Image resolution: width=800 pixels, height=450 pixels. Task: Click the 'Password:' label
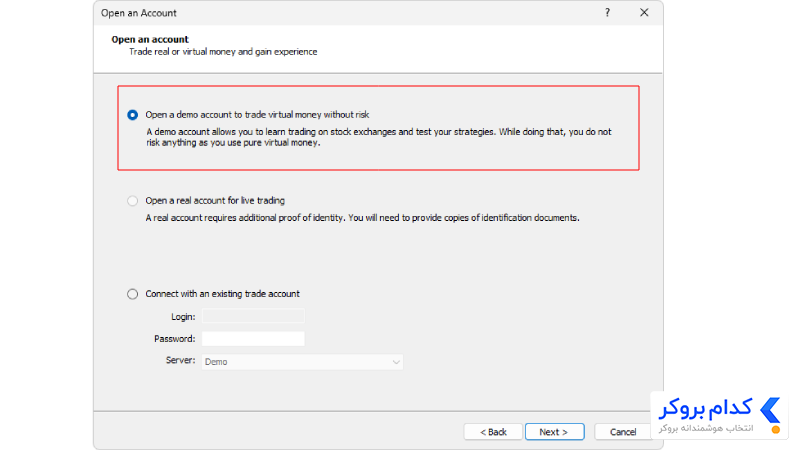(x=174, y=339)
